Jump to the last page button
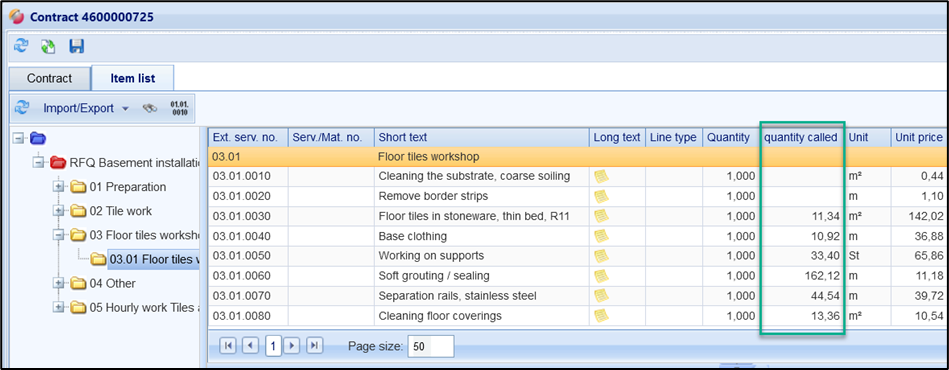 (314, 346)
